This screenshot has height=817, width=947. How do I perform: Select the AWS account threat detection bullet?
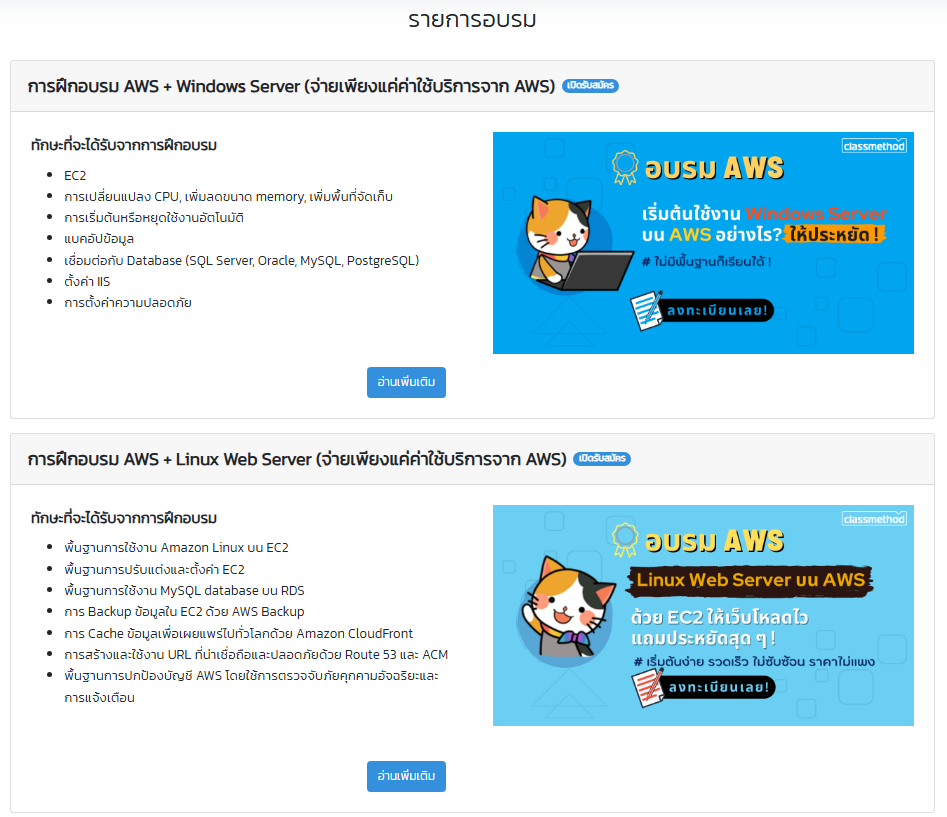pos(251,687)
